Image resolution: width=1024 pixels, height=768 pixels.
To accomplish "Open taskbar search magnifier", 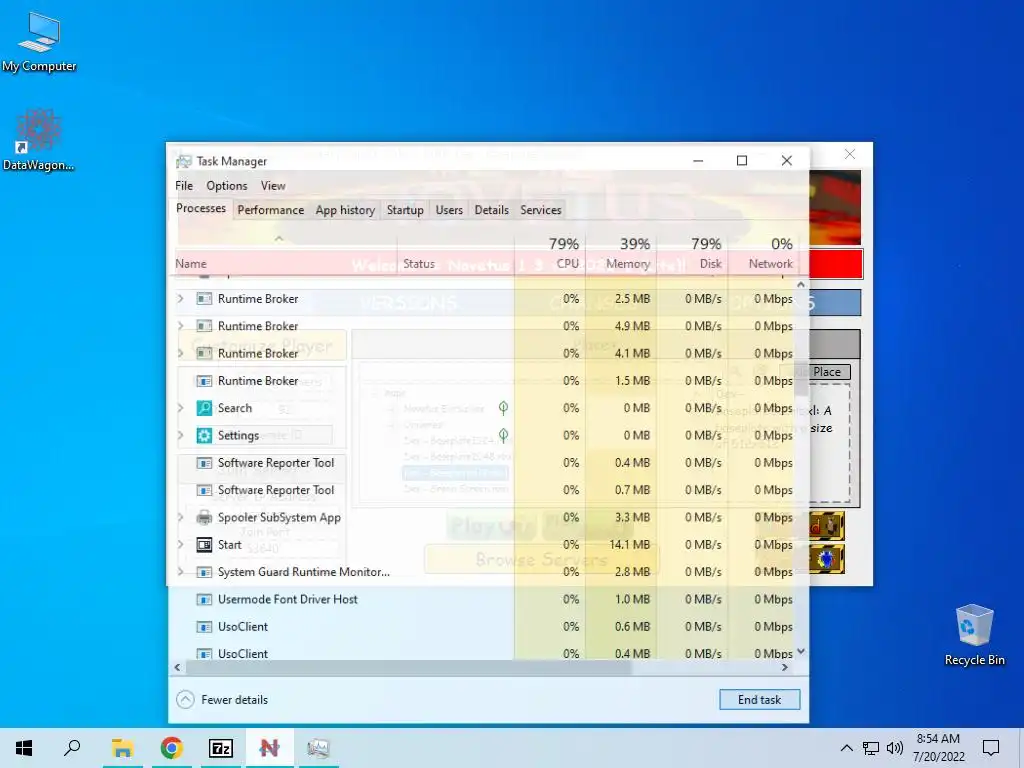I will click(72, 748).
